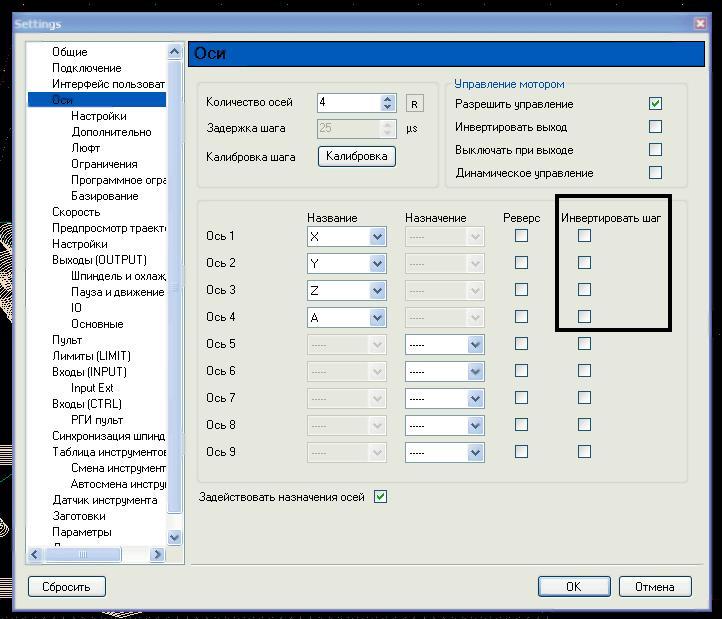Click the Количество осей input field
Viewport: 722px width, 619px height.
click(349, 103)
